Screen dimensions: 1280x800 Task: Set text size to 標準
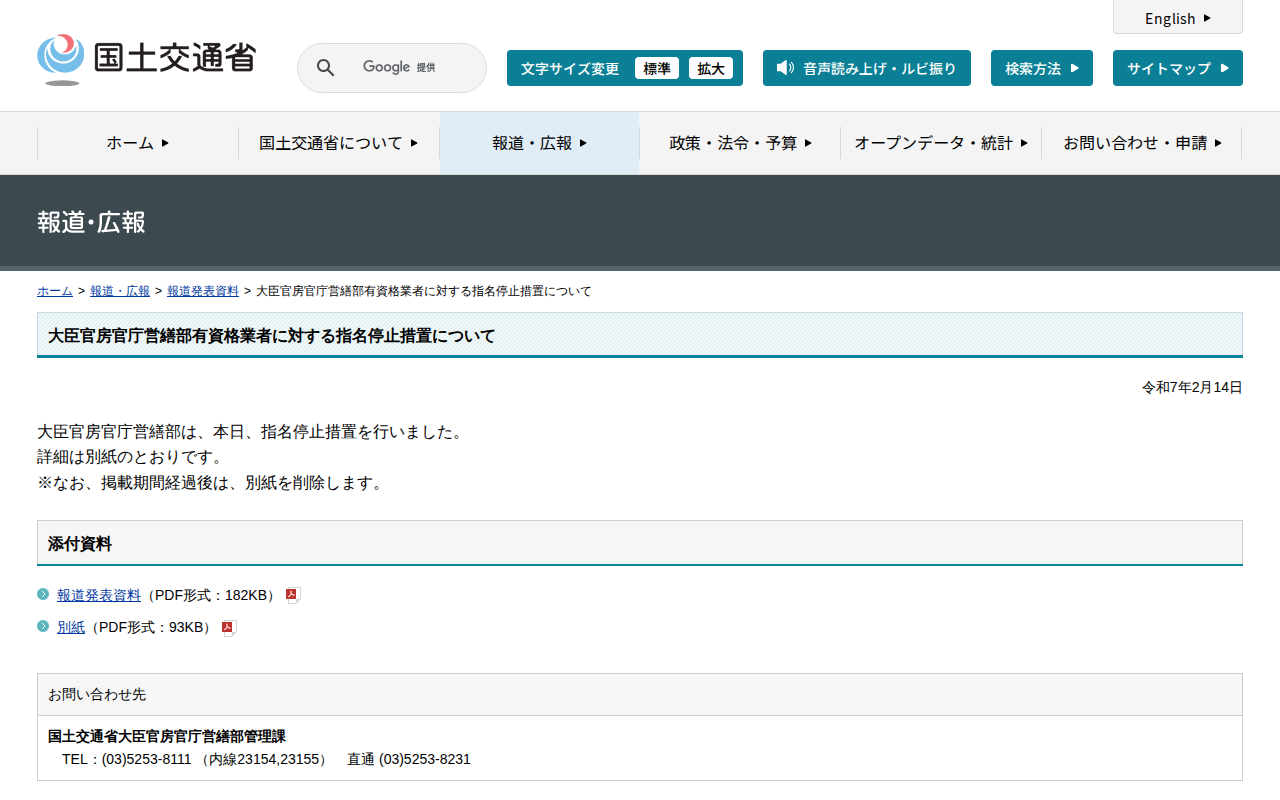[x=656, y=68]
